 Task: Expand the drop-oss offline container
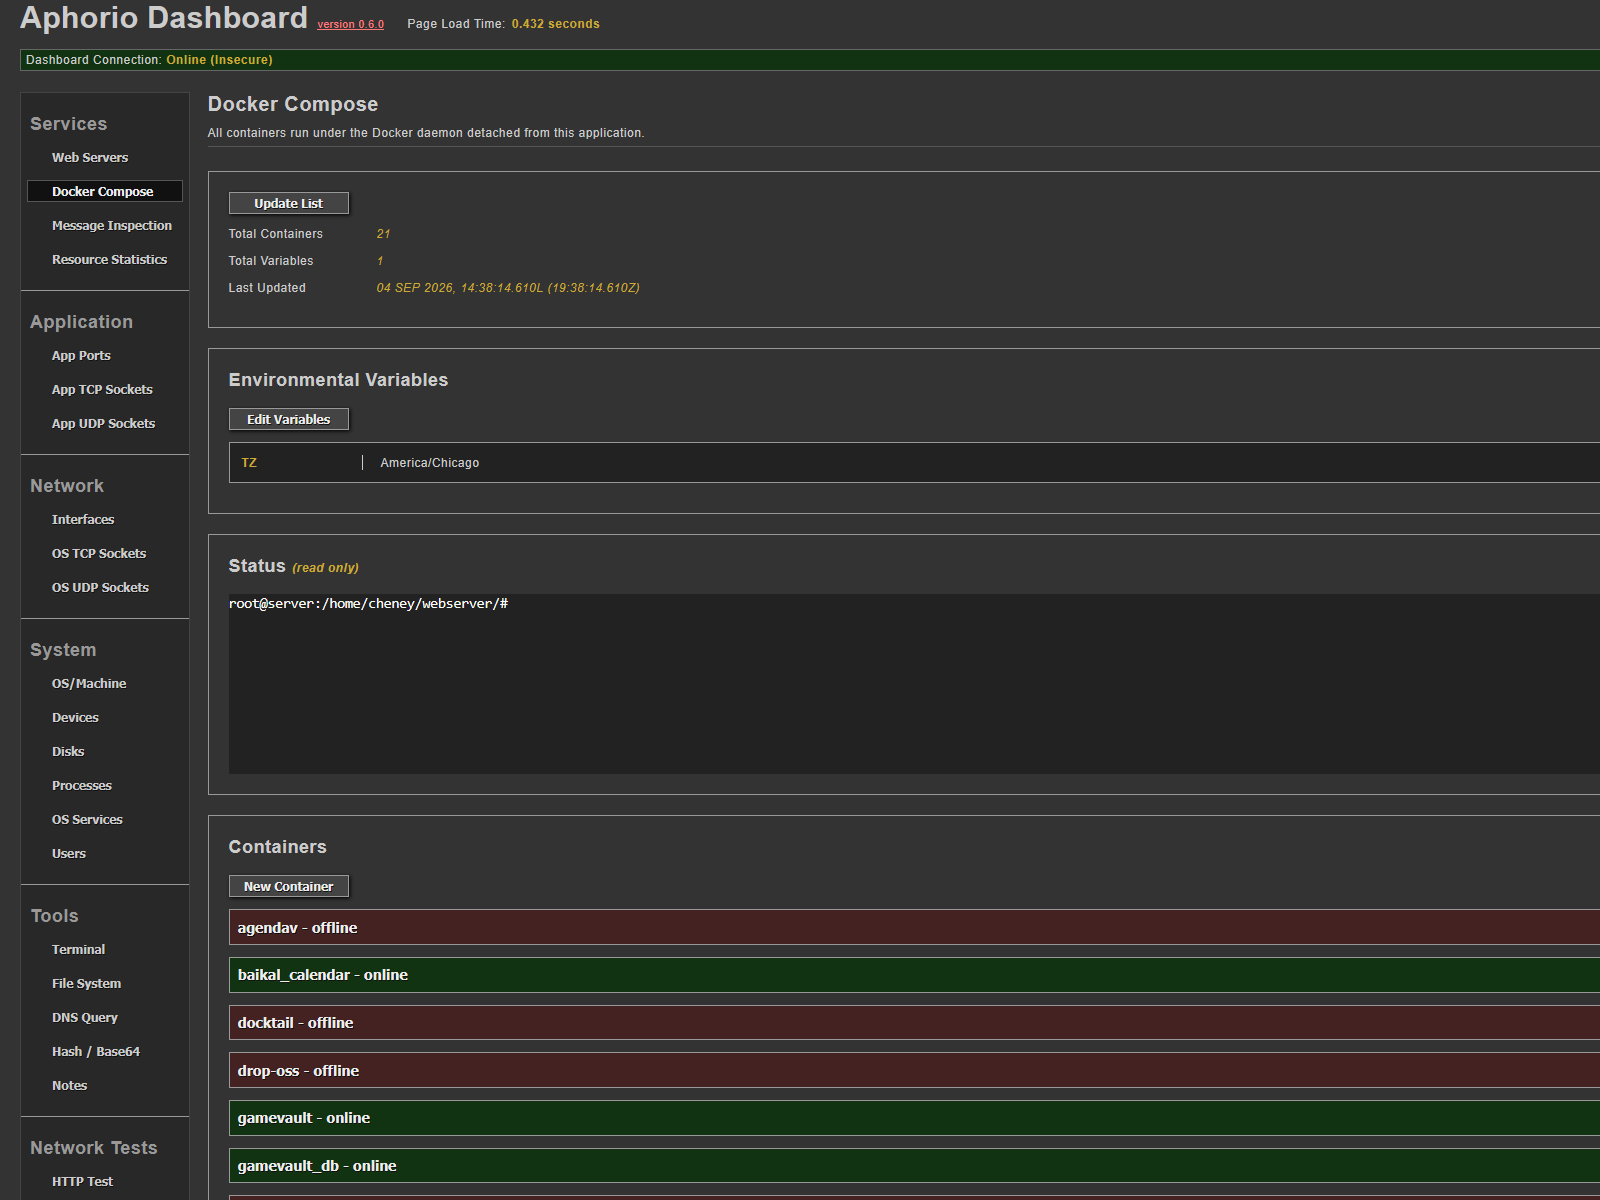click(x=914, y=1070)
